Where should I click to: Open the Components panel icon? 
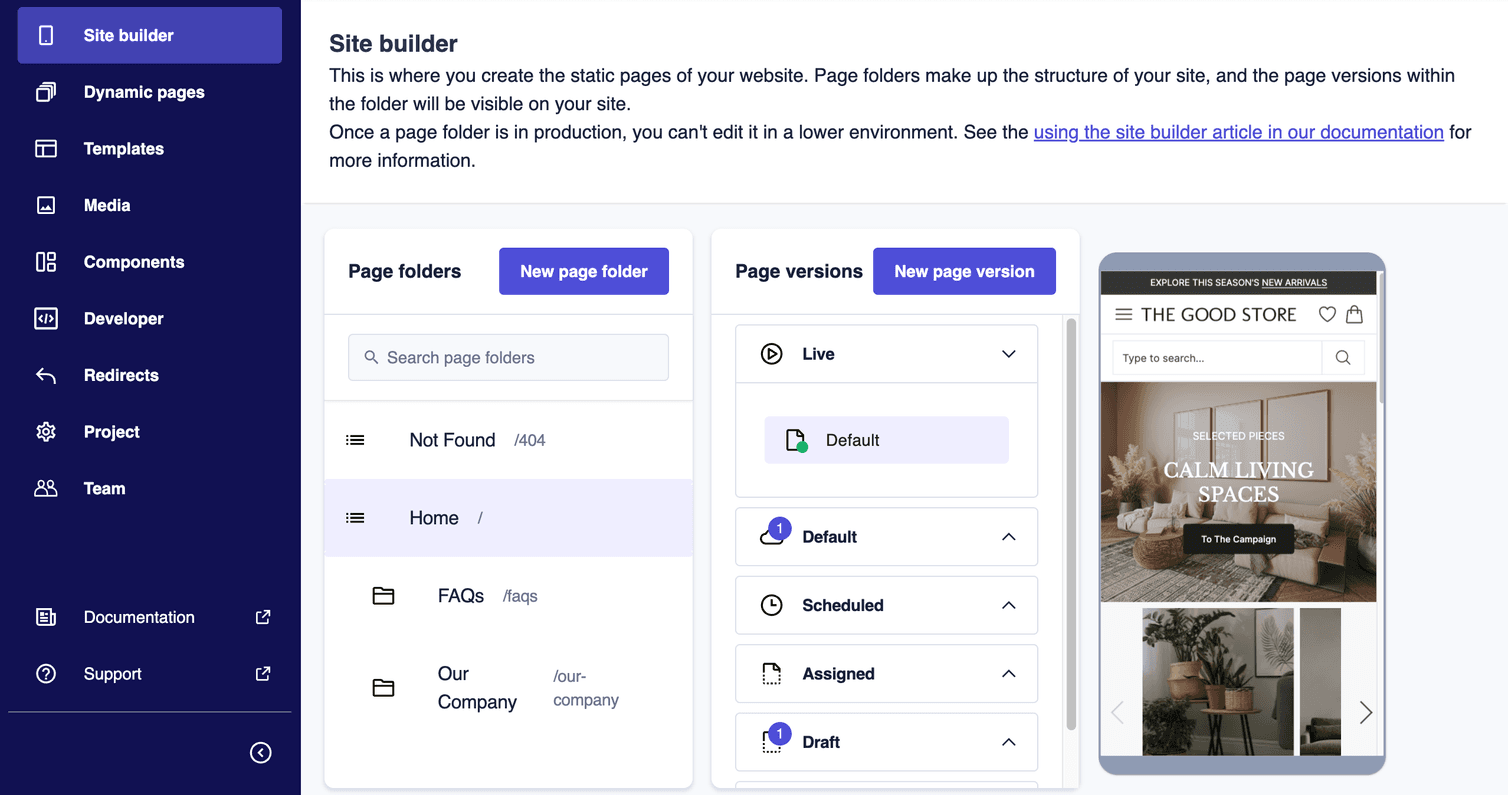pyautogui.click(x=46, y=261)
